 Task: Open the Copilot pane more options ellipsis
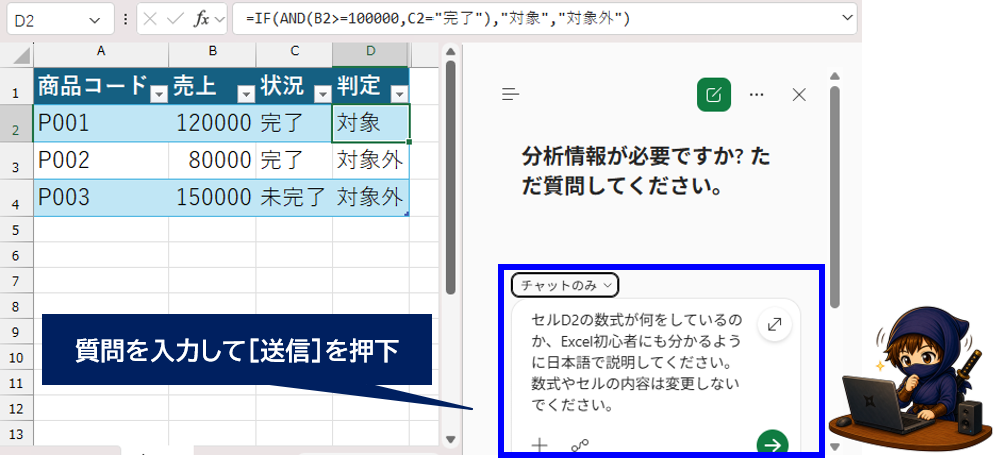pyautogui.click(x=756, y=95)
